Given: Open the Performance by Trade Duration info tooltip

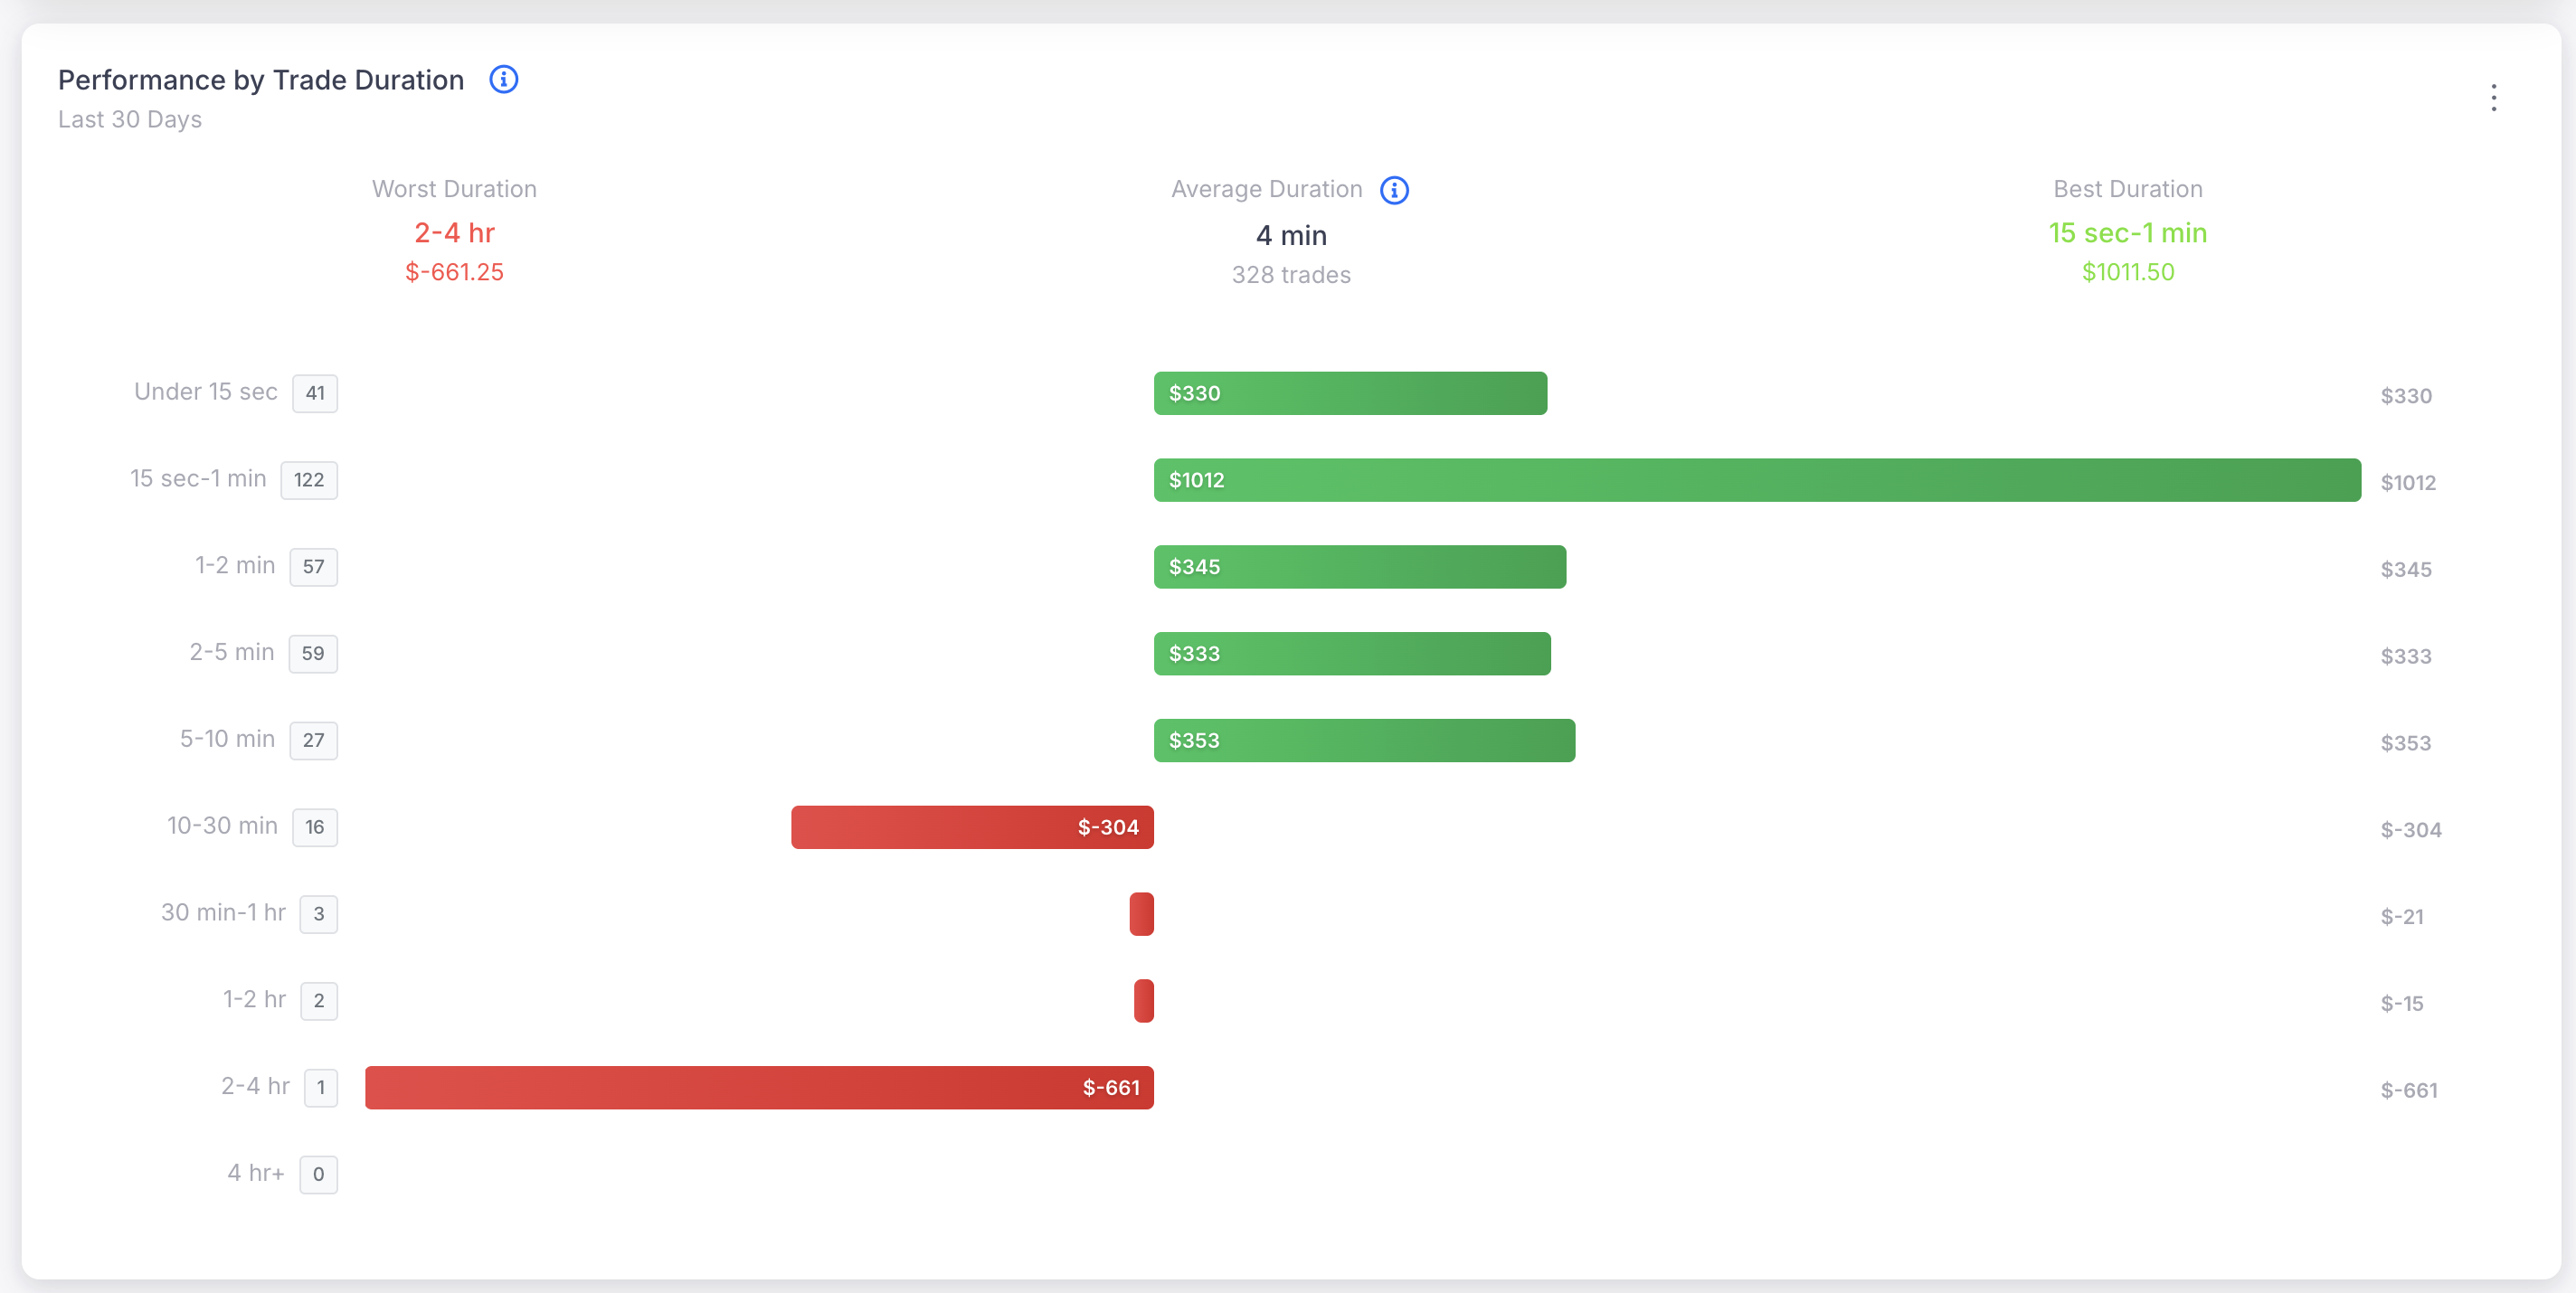Looking at the screenshot, I should (x=503, y=79).
